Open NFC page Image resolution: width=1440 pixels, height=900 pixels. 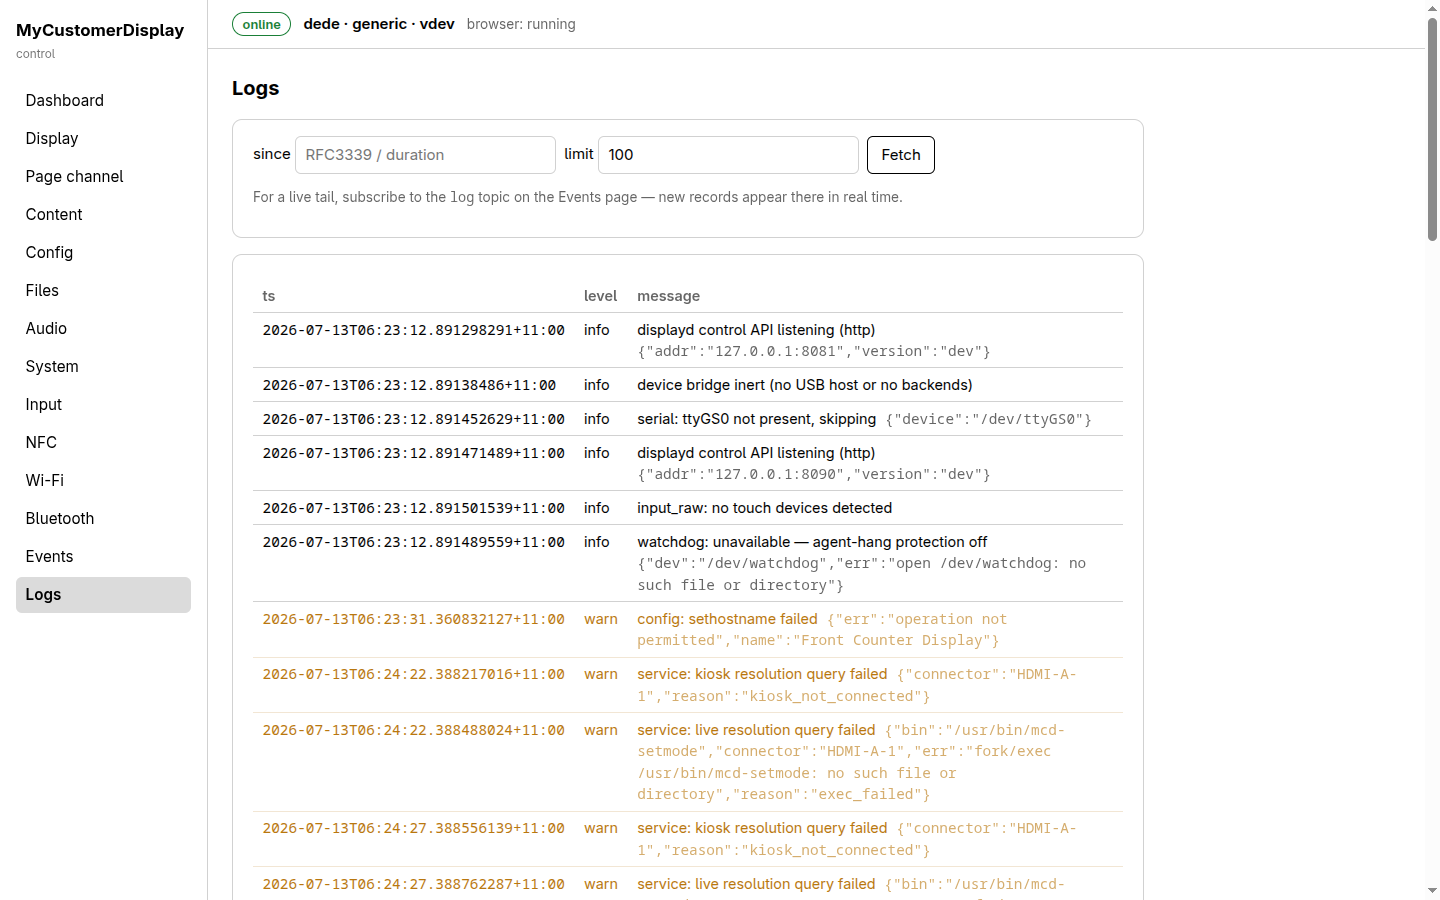tap(103, 442)
